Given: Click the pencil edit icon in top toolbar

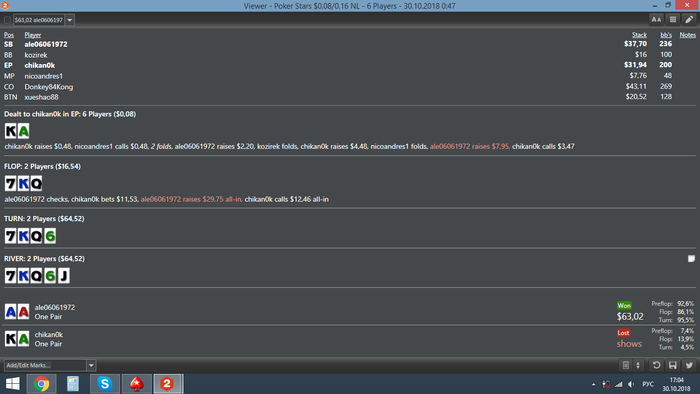Looking at the screenshot, I should point(689,20).
